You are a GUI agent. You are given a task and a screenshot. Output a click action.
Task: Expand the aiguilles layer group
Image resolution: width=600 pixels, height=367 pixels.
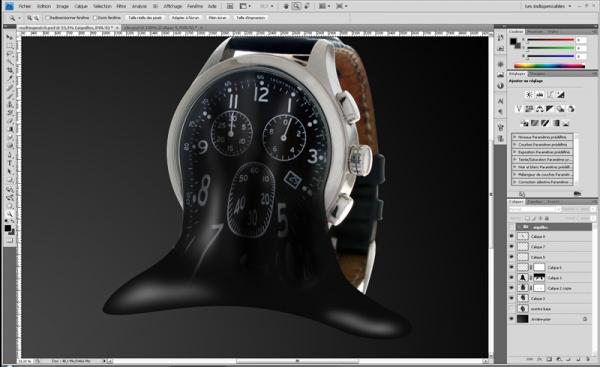pyautogui.click(x=519, y=227)
